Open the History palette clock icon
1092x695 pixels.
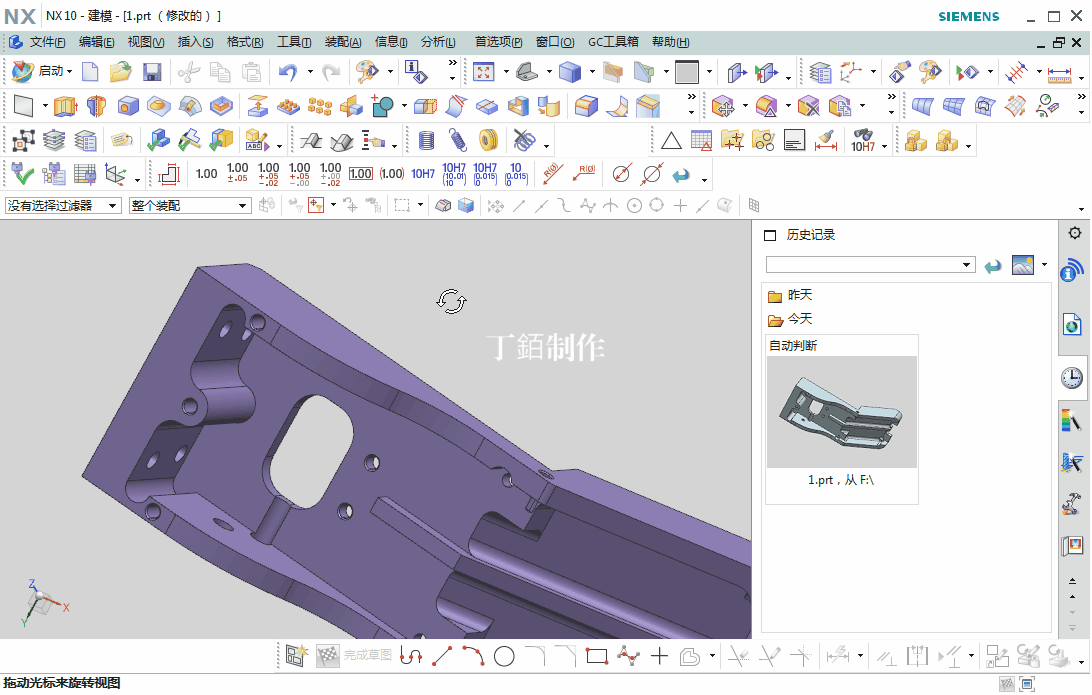[1071, 378]
